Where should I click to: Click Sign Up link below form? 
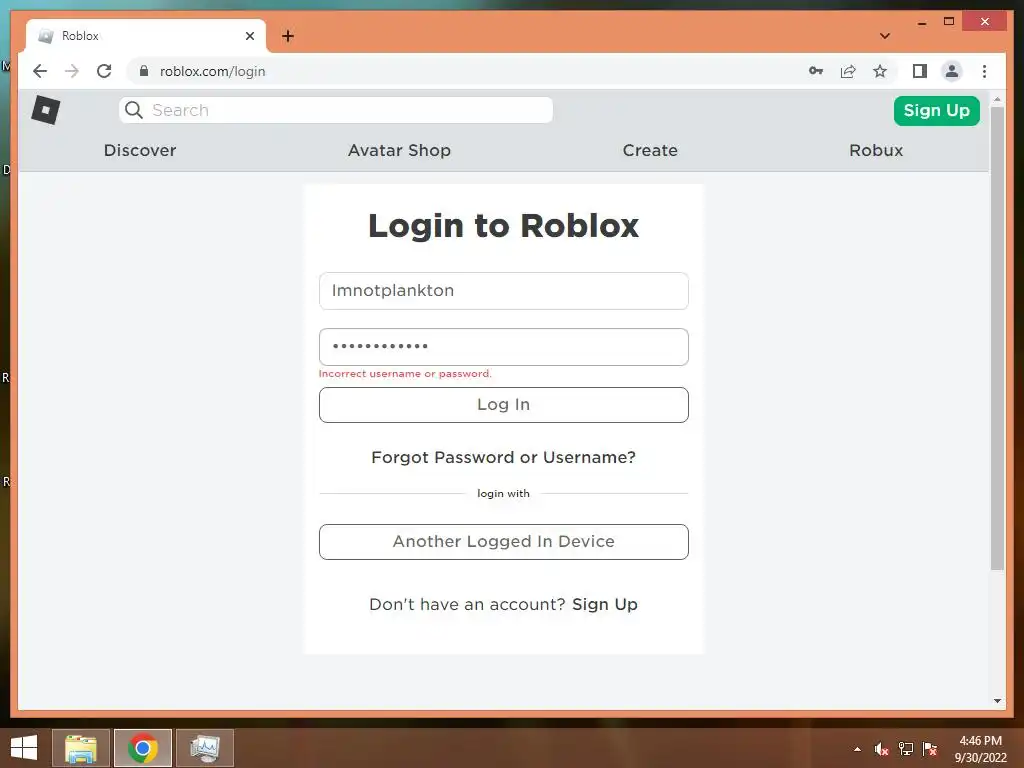(605, 604)
